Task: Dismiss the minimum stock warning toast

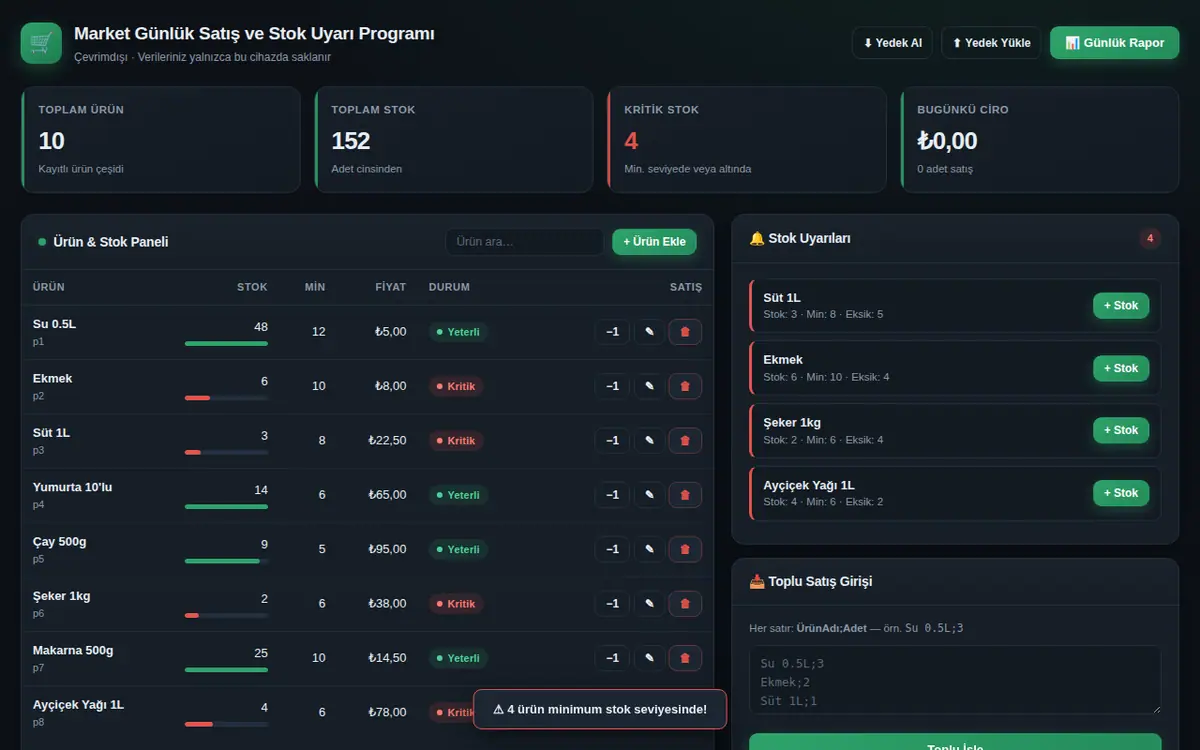Action: (x=600, y=709)
